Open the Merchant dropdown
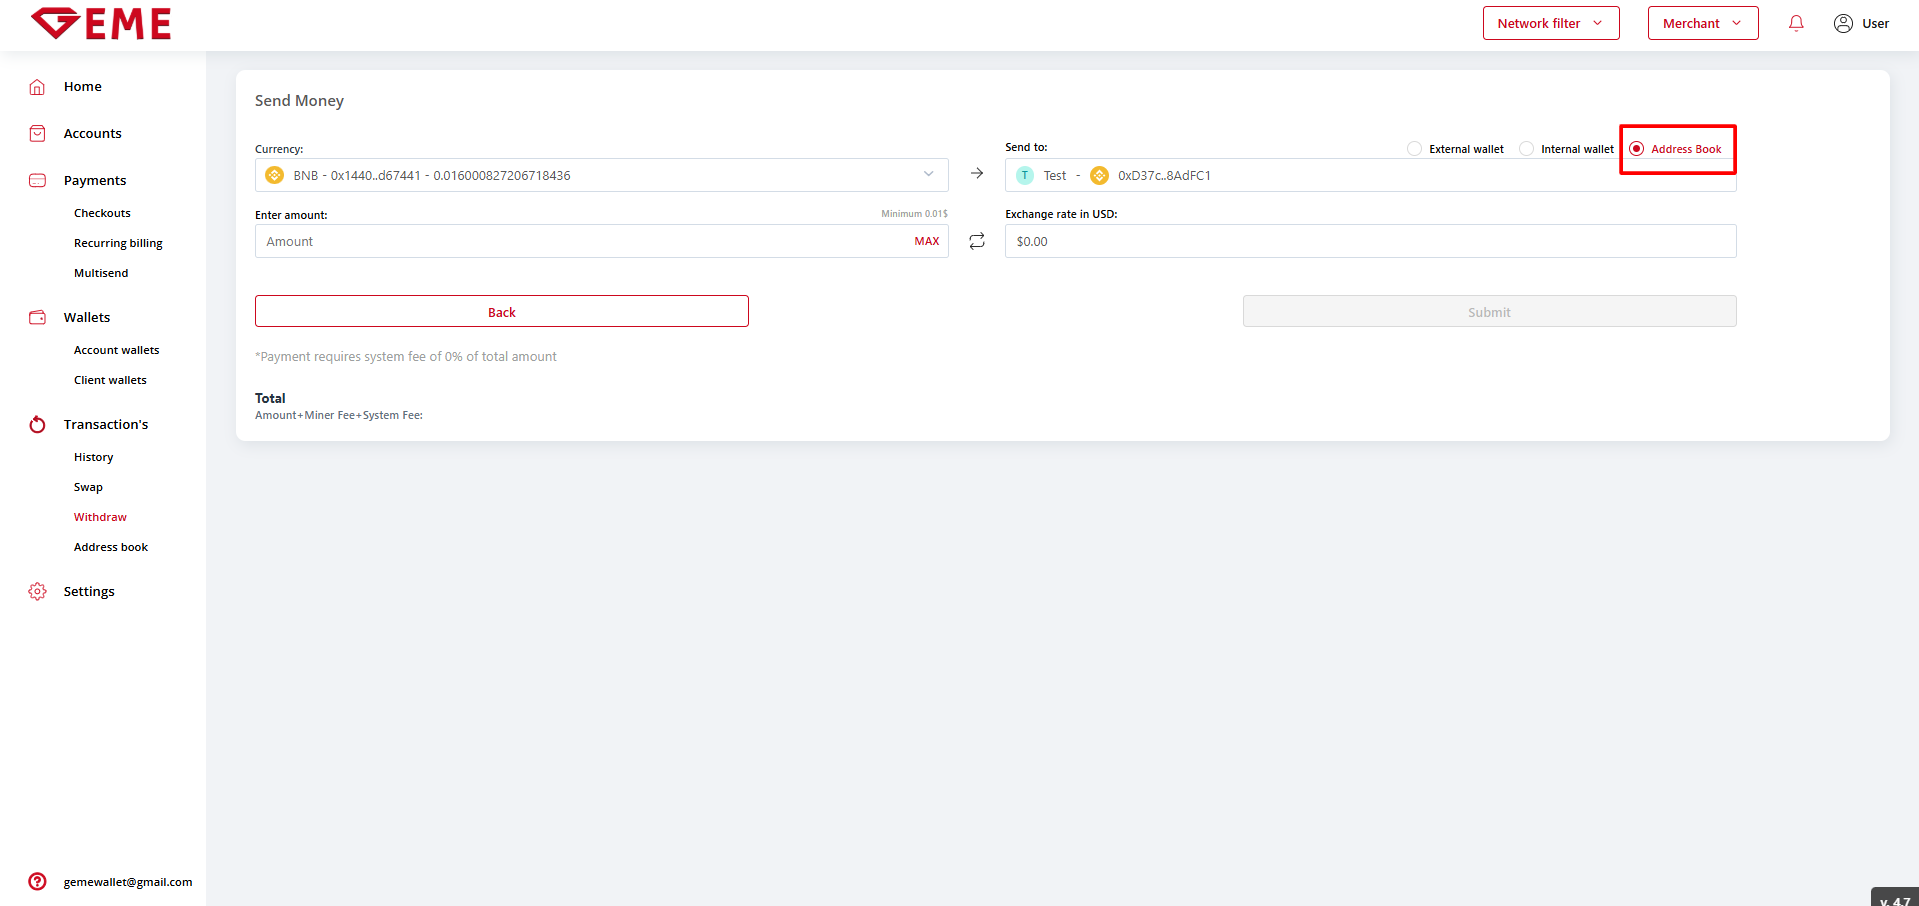 [1702, 24]
